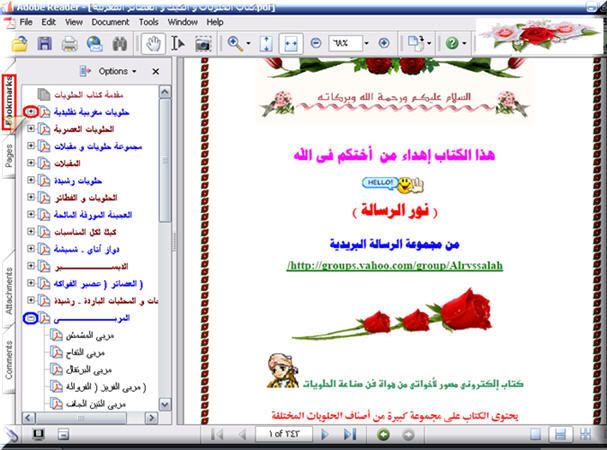This screenshot has height=450, width=607.
Task: Click the green Previous View button
Action: pos(383,435)
